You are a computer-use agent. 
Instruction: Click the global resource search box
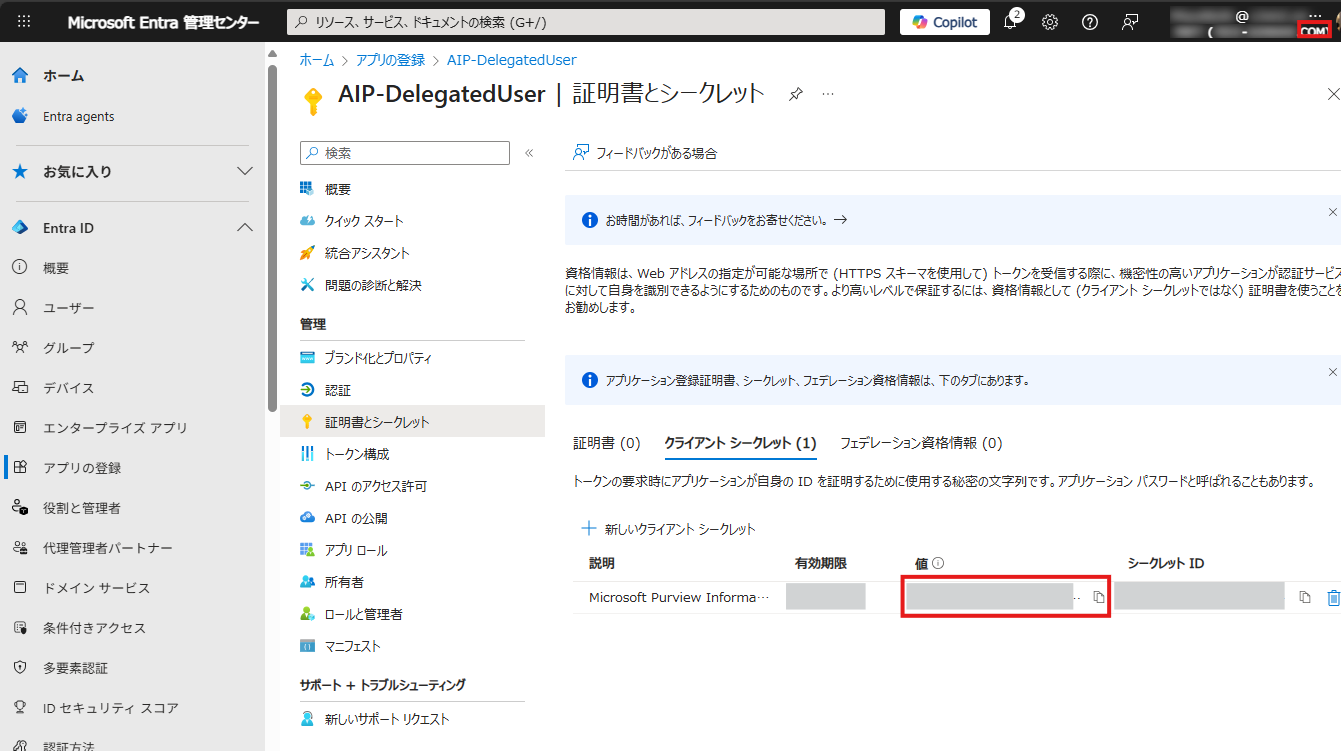pos(586,22)
